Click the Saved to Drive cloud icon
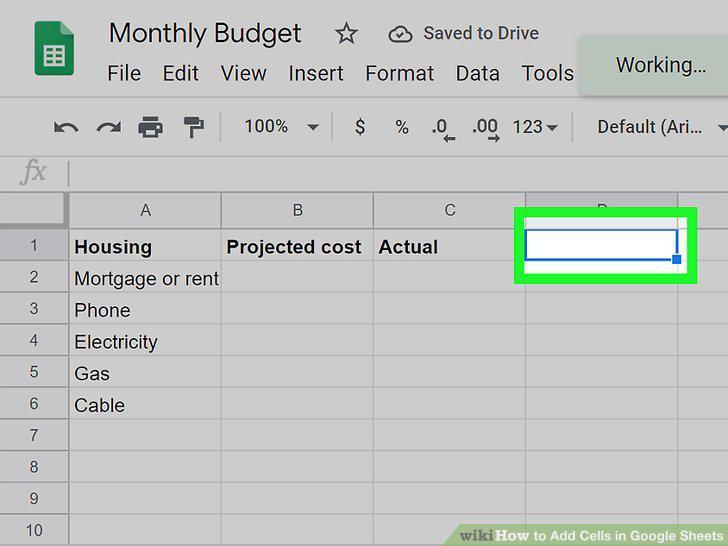 pyautogui.click(x=400, y=34)
